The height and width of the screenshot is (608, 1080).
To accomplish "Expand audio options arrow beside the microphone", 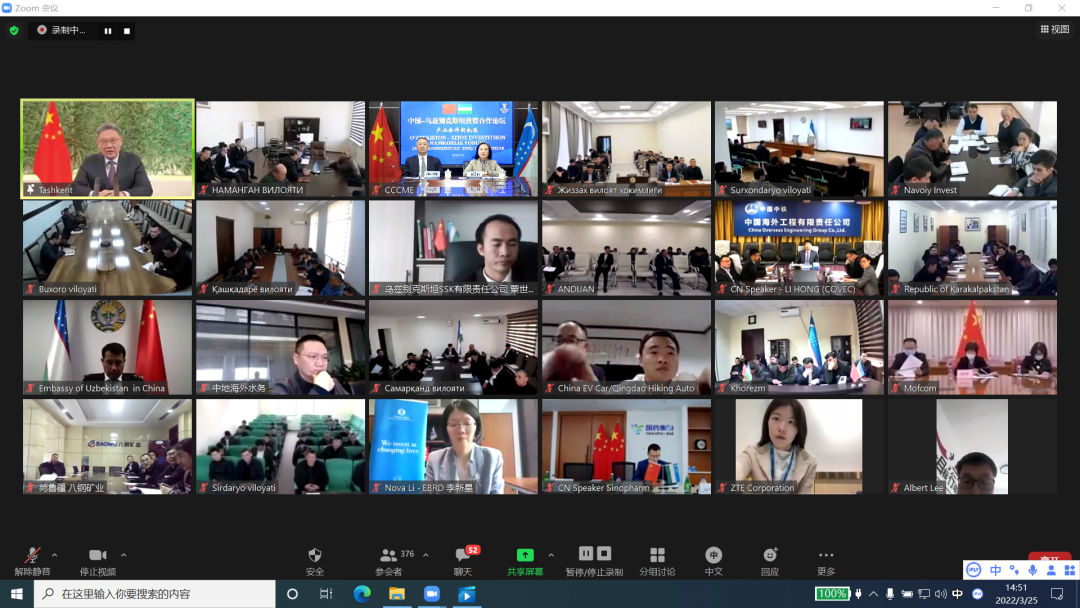I will 54,555.
